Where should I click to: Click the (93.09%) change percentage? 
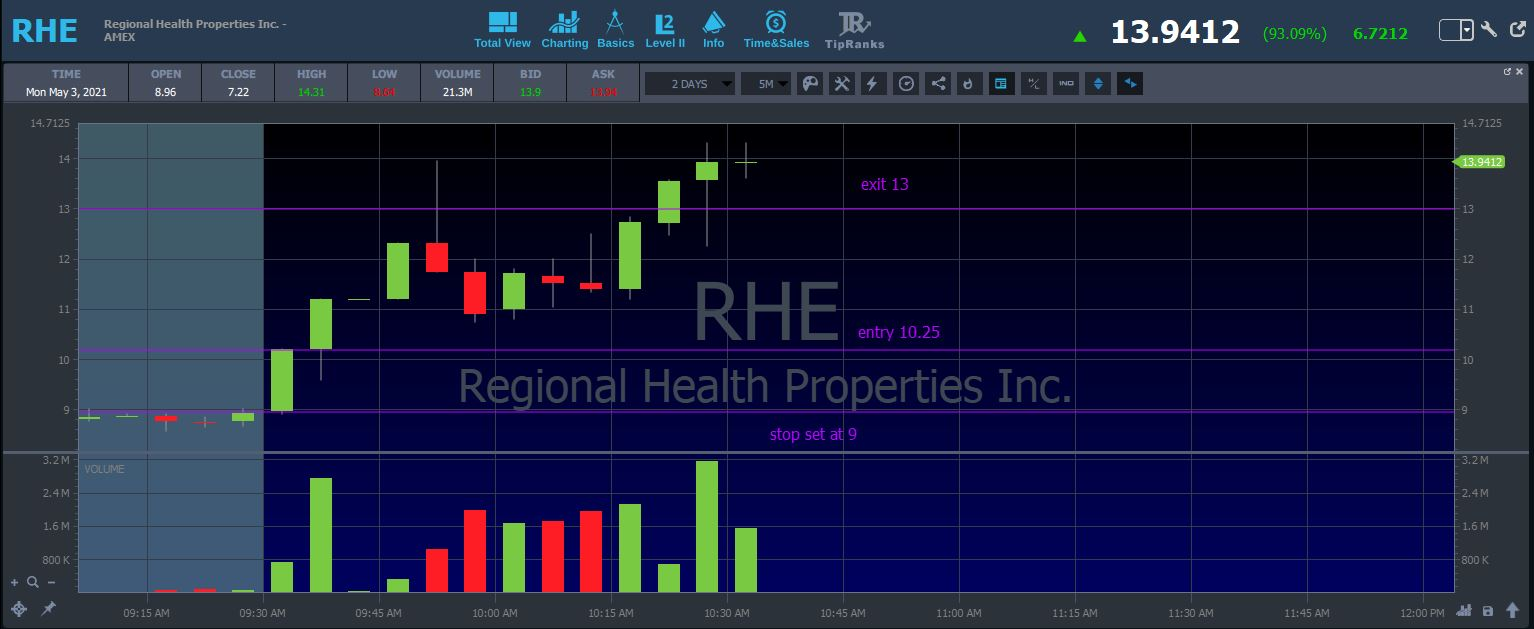[1294, 34]
